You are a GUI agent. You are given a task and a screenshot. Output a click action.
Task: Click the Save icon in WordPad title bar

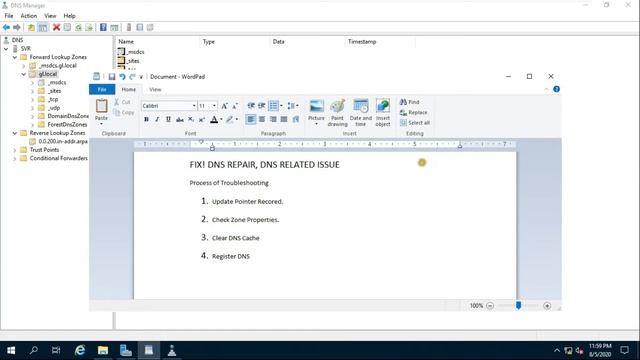point(111,77)
